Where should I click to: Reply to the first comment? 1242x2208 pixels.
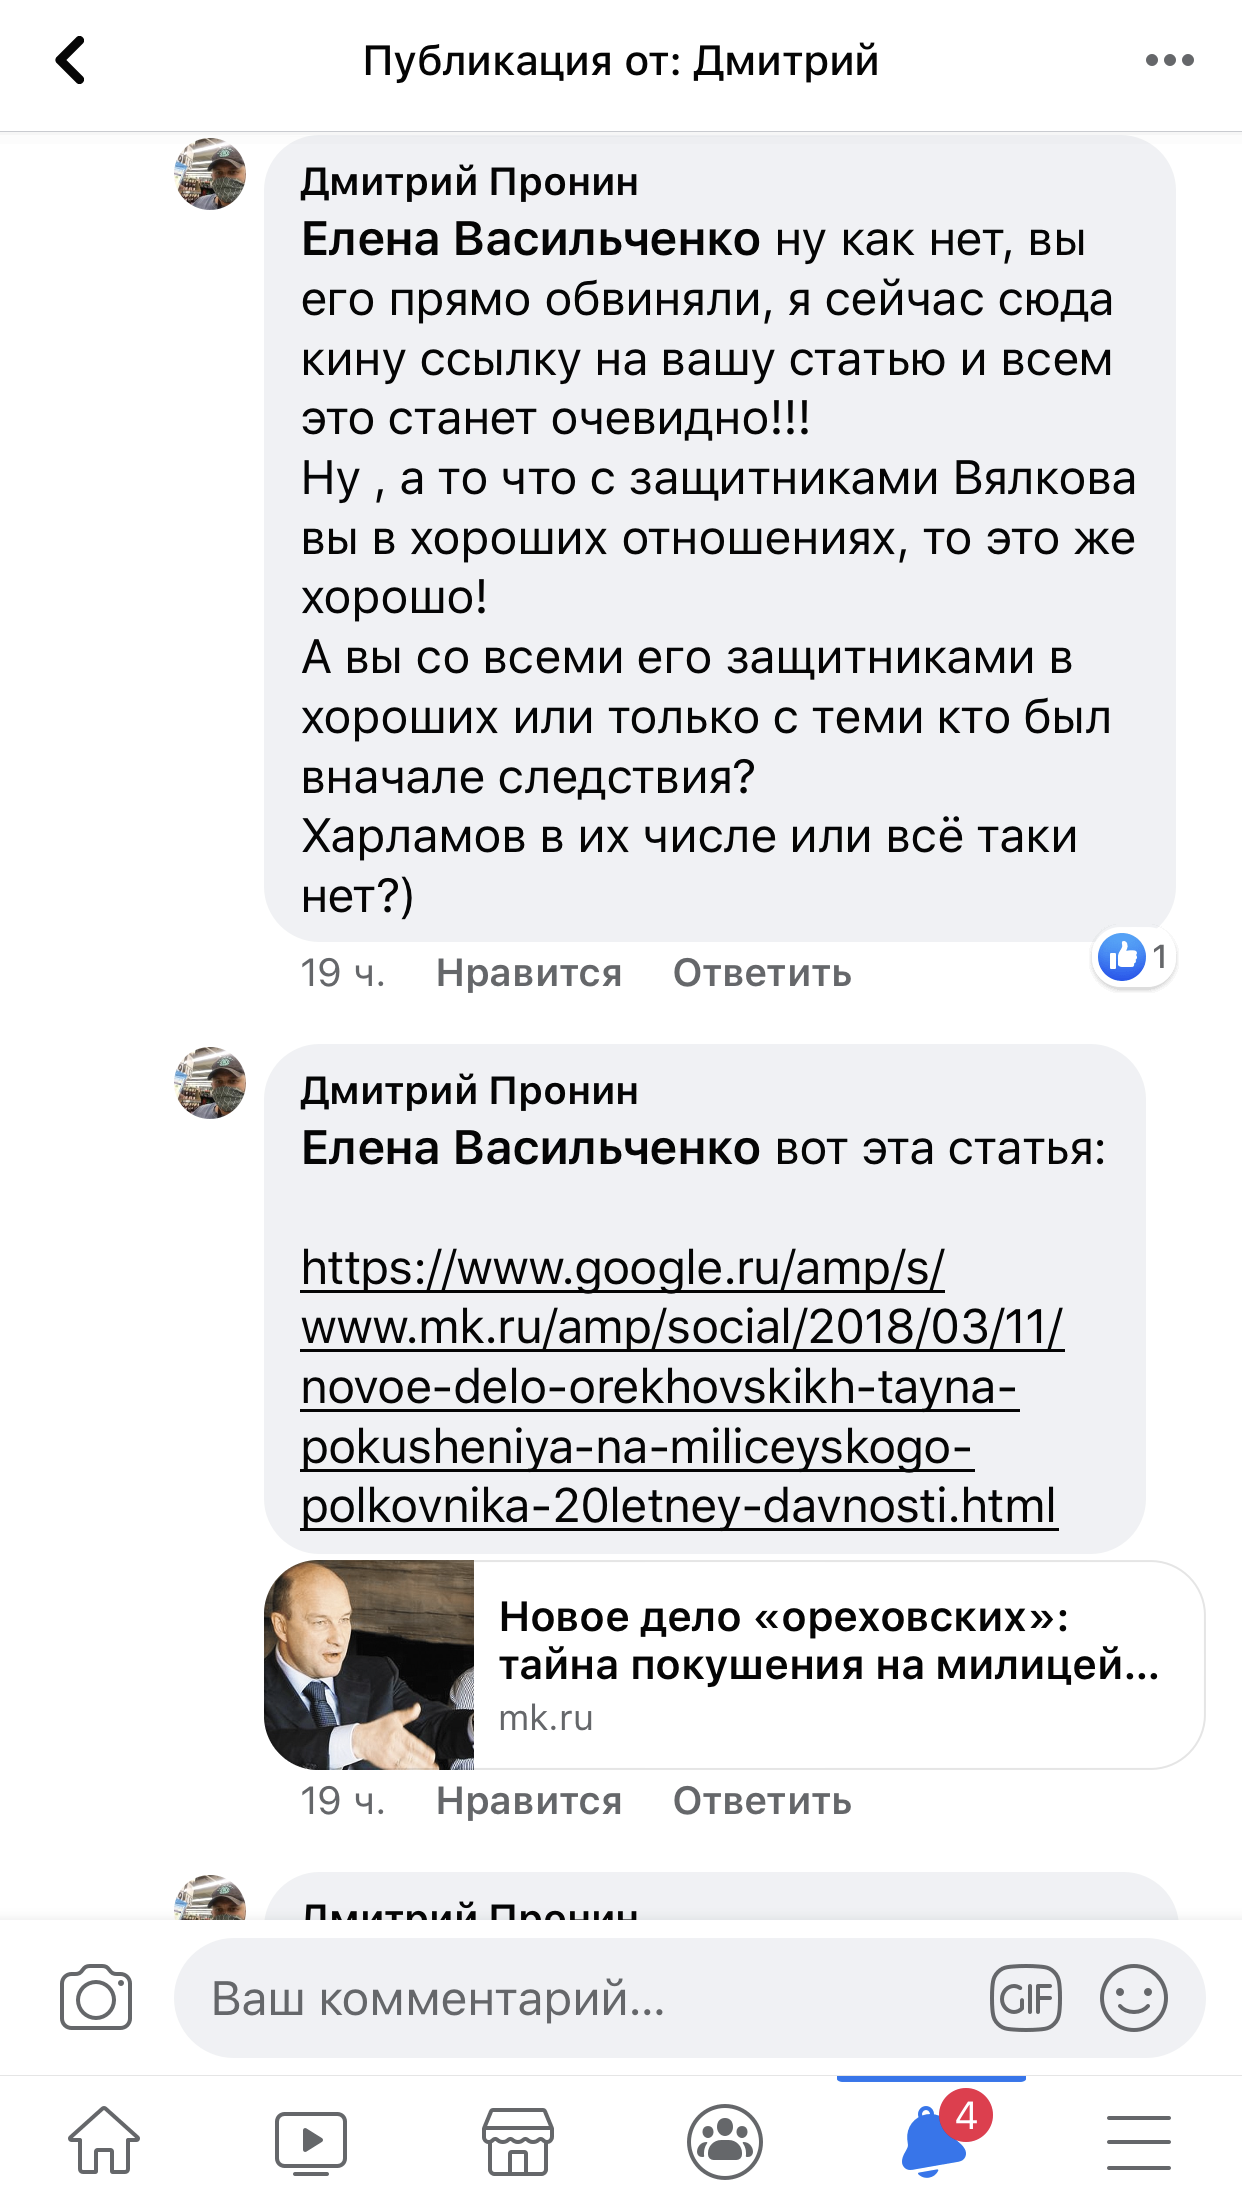762,973
